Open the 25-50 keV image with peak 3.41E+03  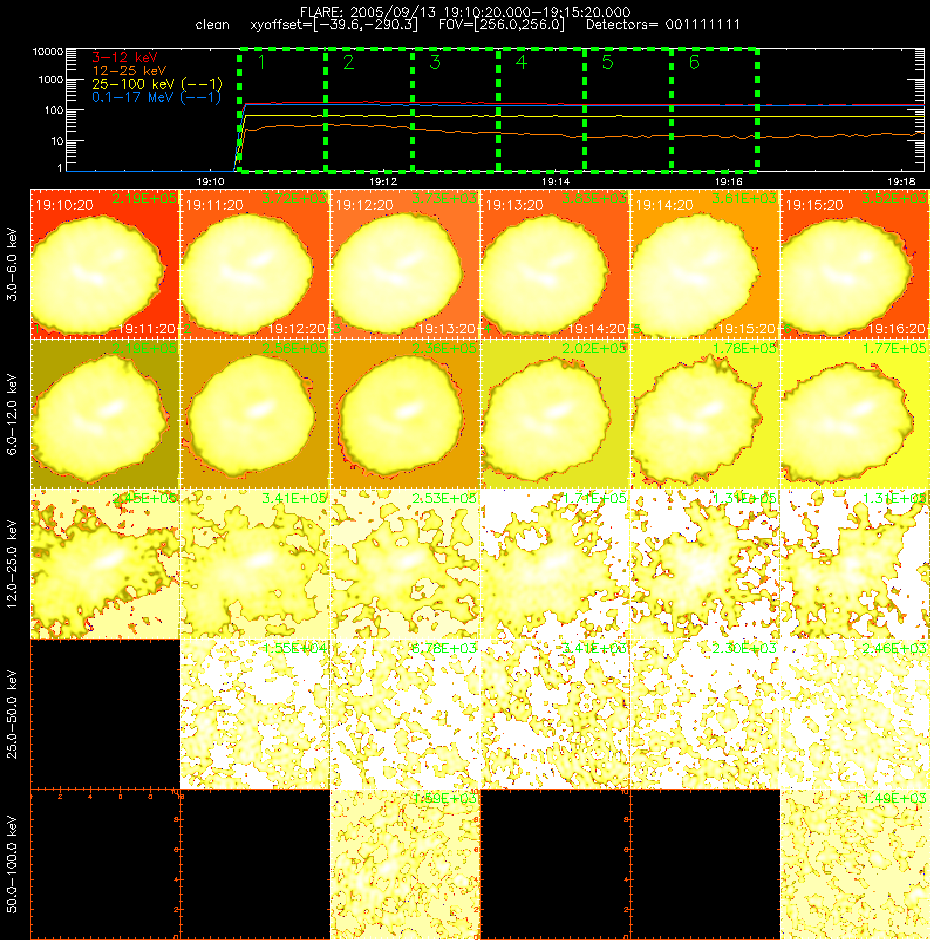click(555, 714)
